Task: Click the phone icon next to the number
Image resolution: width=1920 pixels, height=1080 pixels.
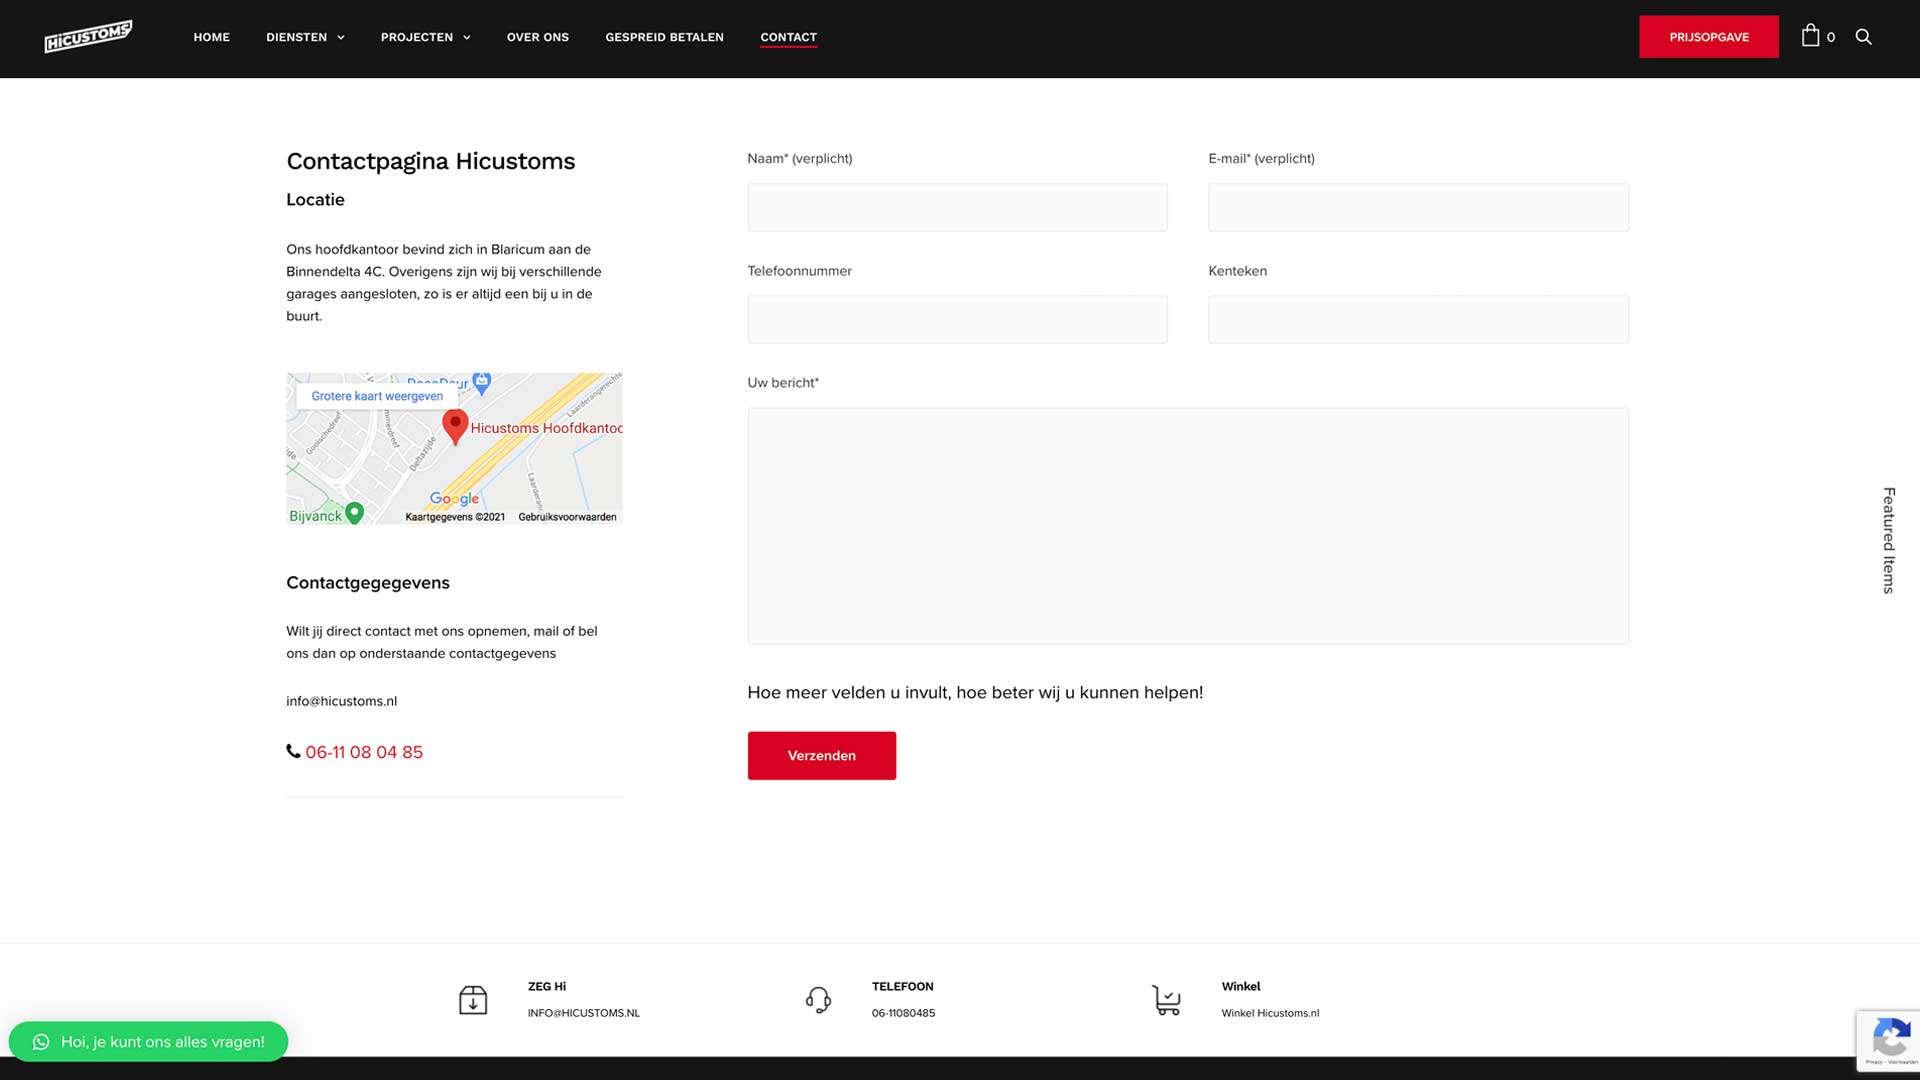Action: coord(293,751)
